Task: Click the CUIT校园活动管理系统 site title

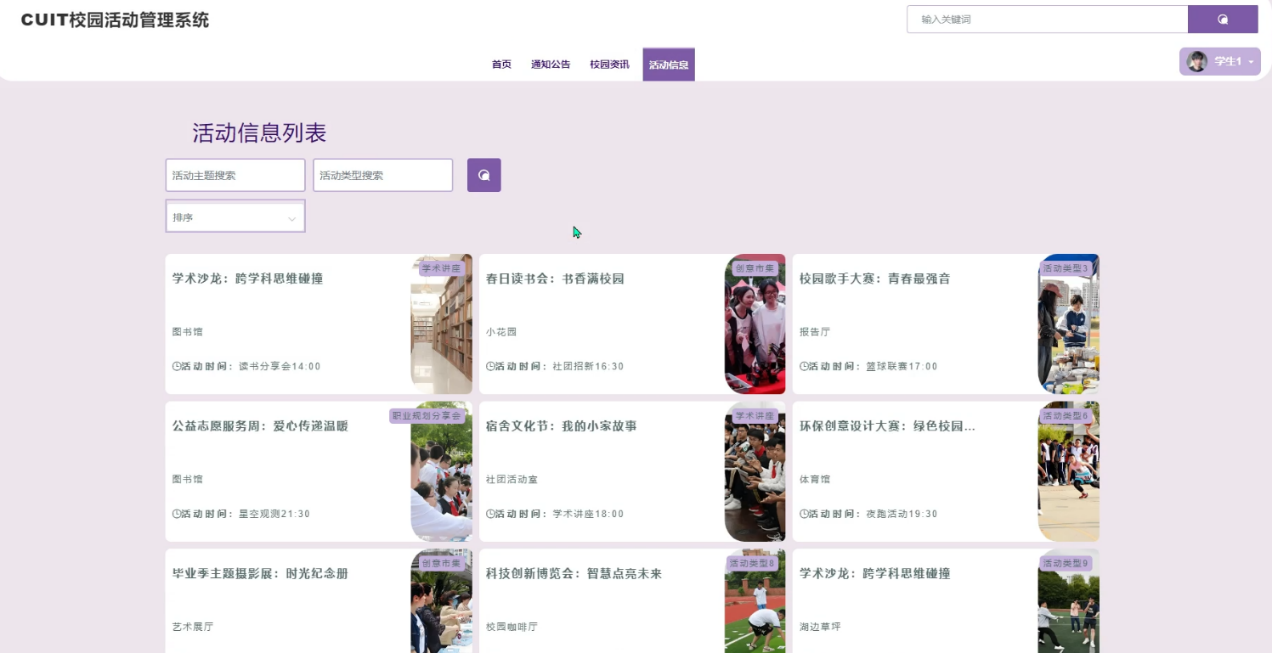Action: click(115, 20)
